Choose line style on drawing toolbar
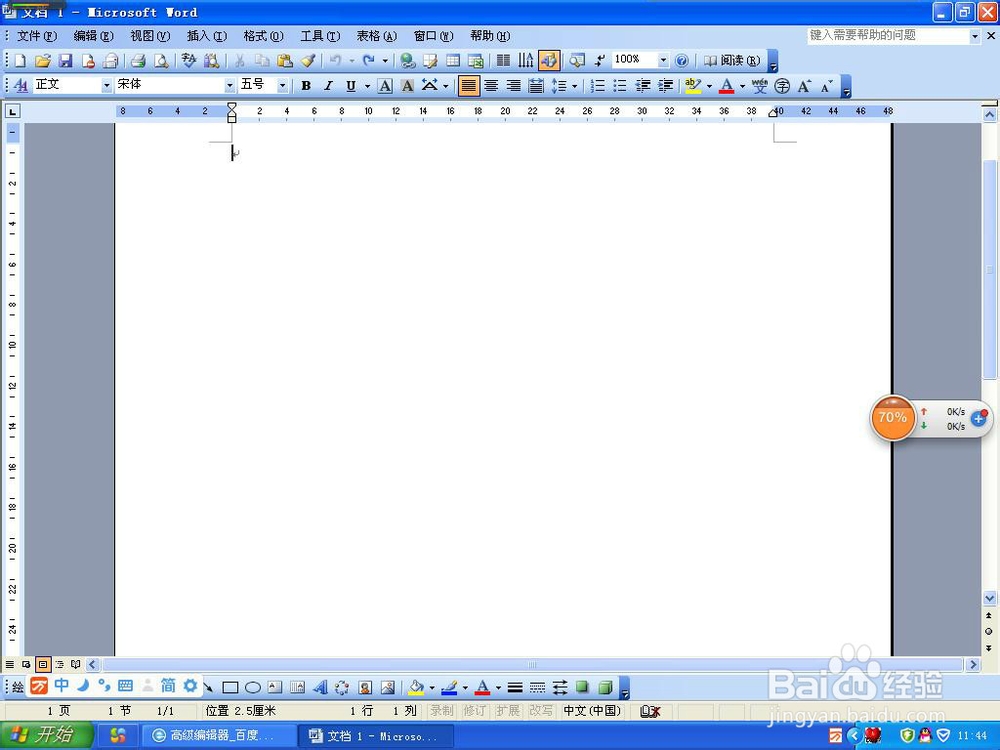 coord(515,688)
